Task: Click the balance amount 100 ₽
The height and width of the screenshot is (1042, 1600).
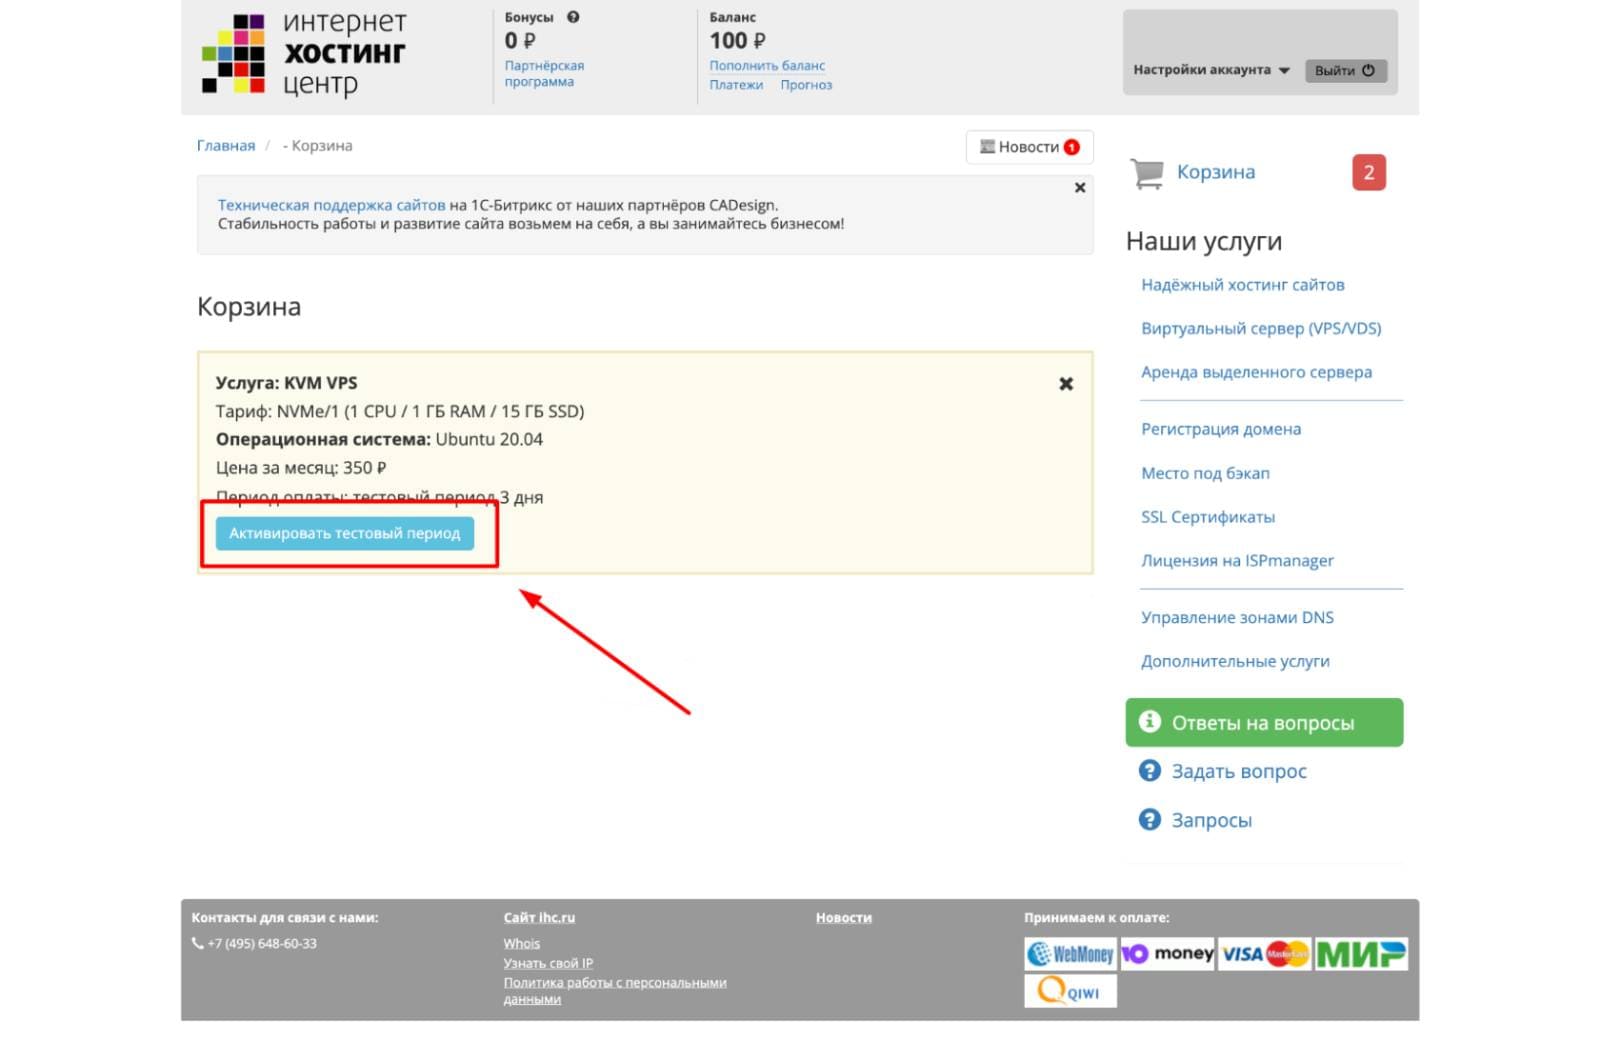Action: [x=738, y=41]
